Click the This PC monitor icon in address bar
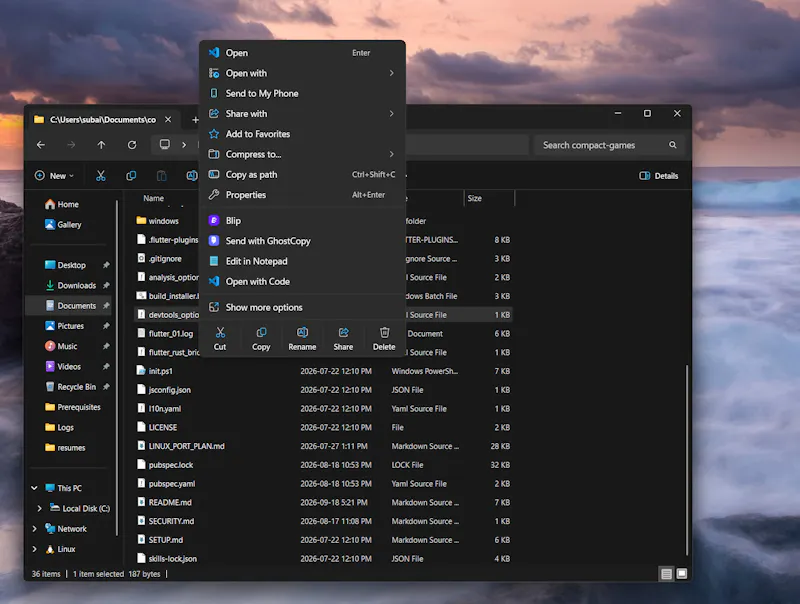800x604 pixels. coord(164,144)
